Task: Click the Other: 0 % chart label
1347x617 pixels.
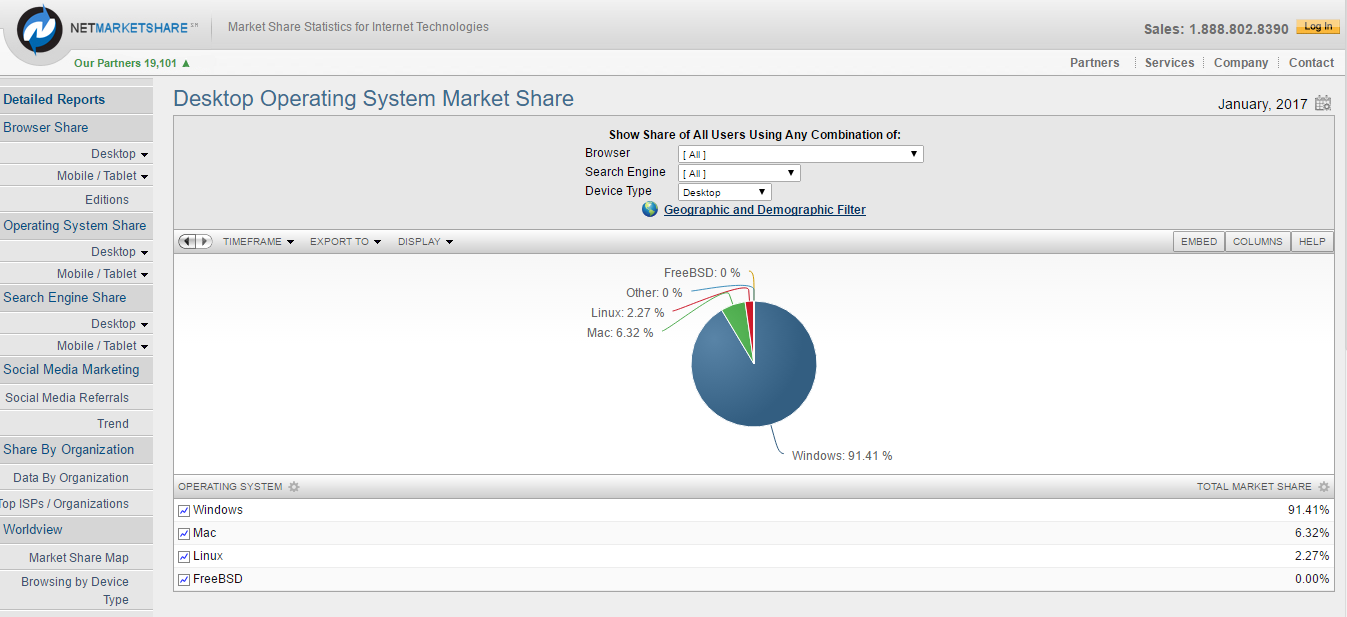Action: pos(654,293)
